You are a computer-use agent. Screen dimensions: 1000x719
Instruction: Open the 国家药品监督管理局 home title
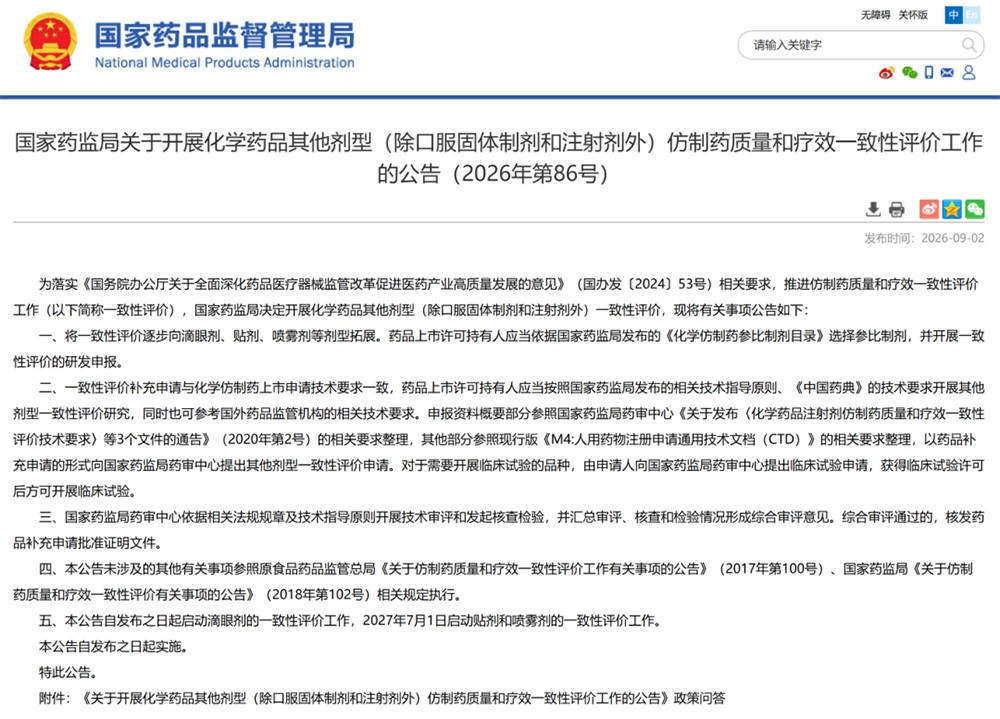pos(224,35)
